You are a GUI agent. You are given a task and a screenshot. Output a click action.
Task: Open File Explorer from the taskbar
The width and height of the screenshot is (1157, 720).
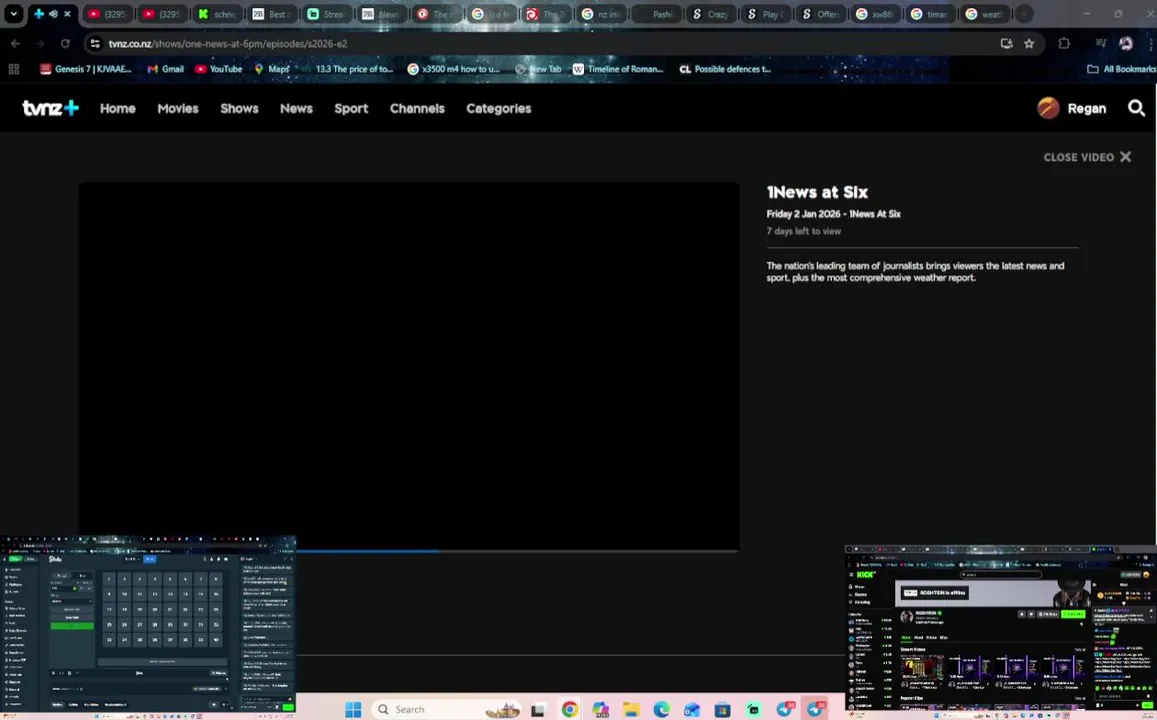(x=631, y=710)
